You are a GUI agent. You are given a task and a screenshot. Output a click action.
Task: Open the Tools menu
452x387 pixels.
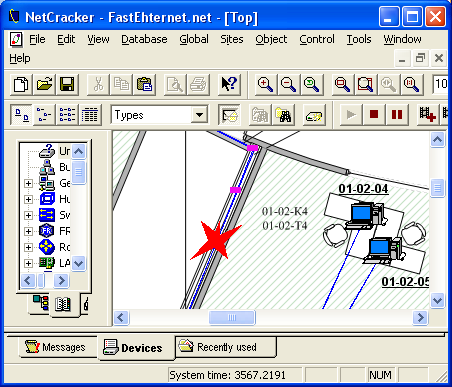click(359, 39)
